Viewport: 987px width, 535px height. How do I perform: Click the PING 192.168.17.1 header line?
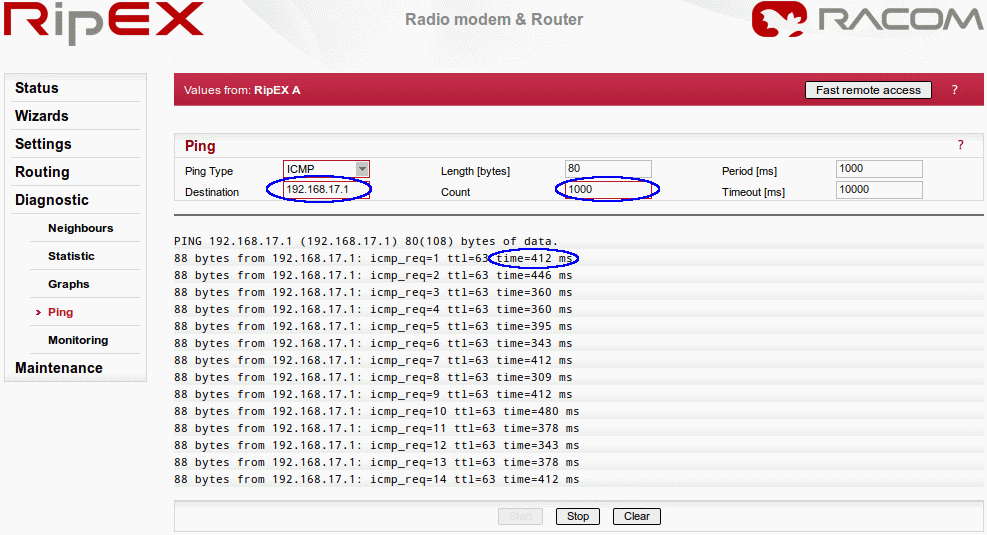pos(366,241)
